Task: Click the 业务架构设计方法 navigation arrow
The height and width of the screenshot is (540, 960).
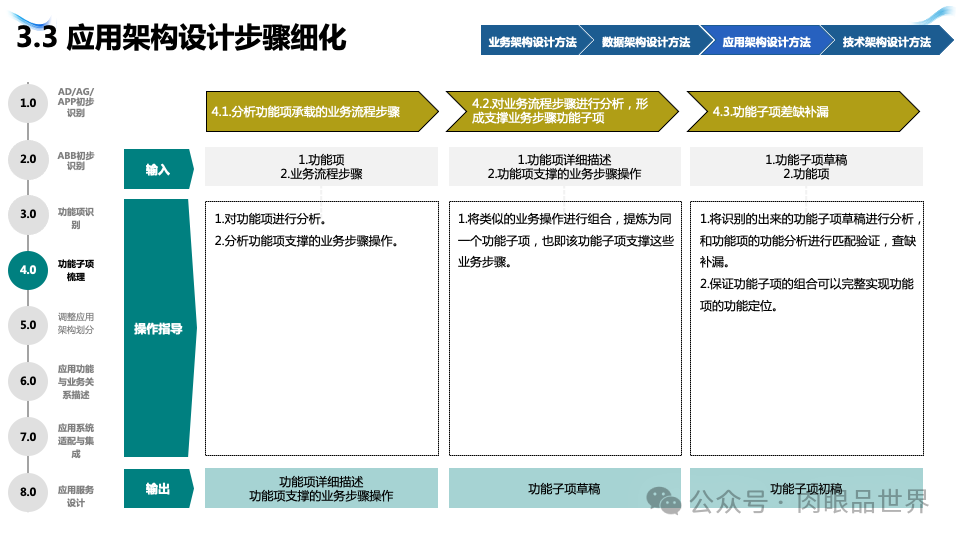Action: 533,41
